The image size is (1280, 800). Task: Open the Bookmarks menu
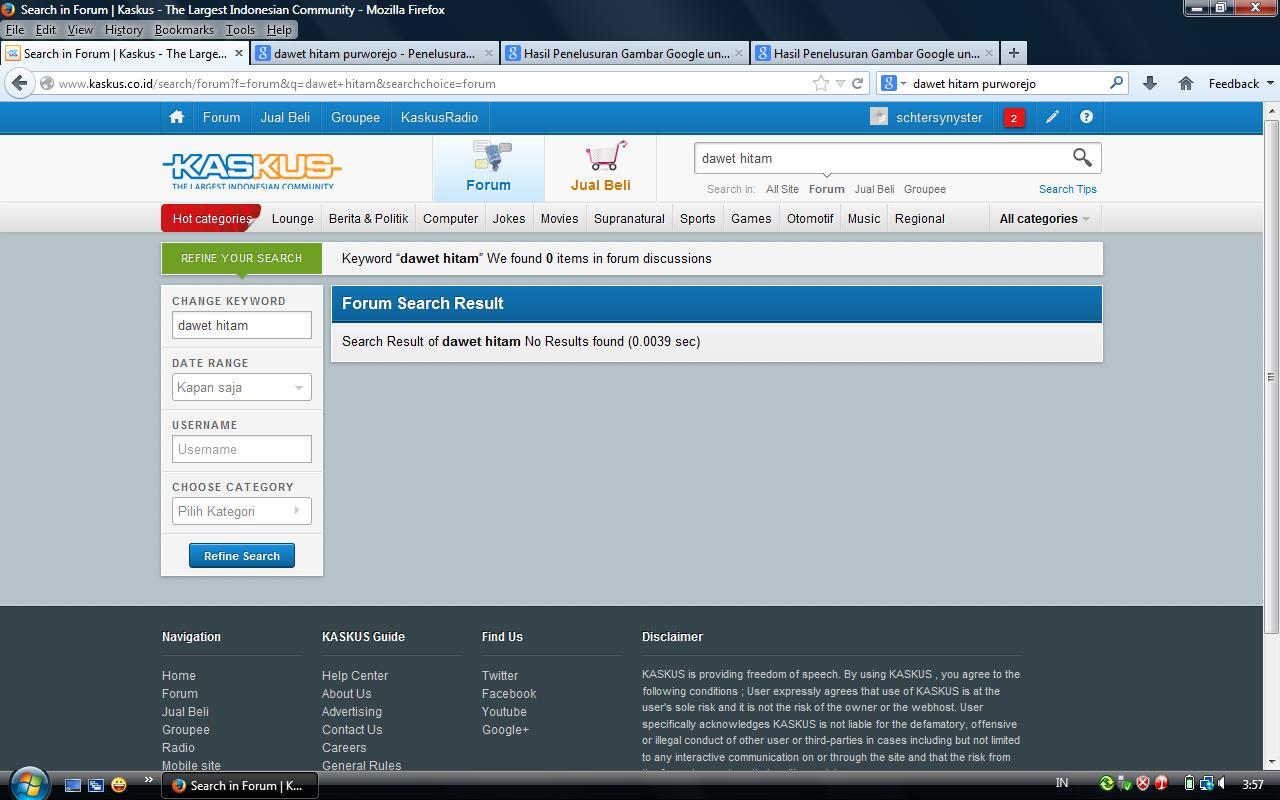click(184, 30)
